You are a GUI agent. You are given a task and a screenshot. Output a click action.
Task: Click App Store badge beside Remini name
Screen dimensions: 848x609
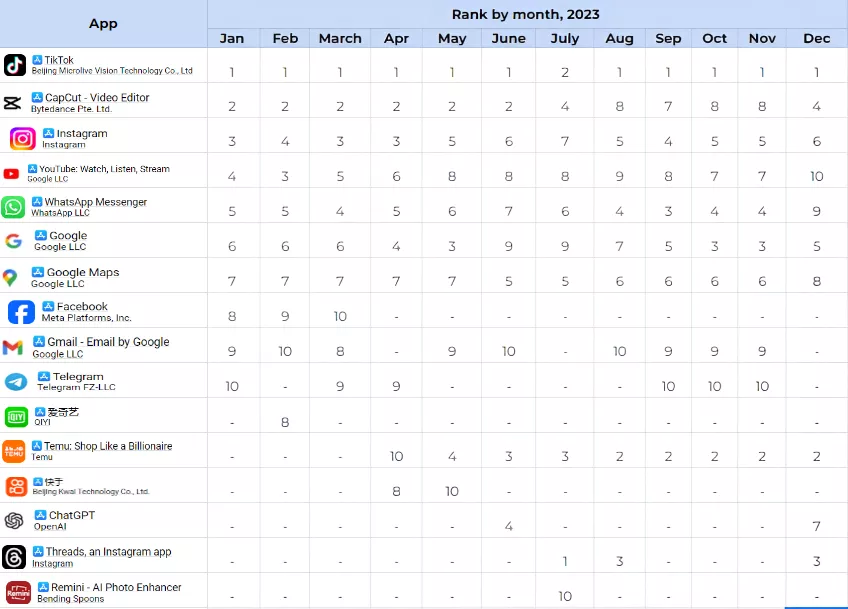coord(43,587)
